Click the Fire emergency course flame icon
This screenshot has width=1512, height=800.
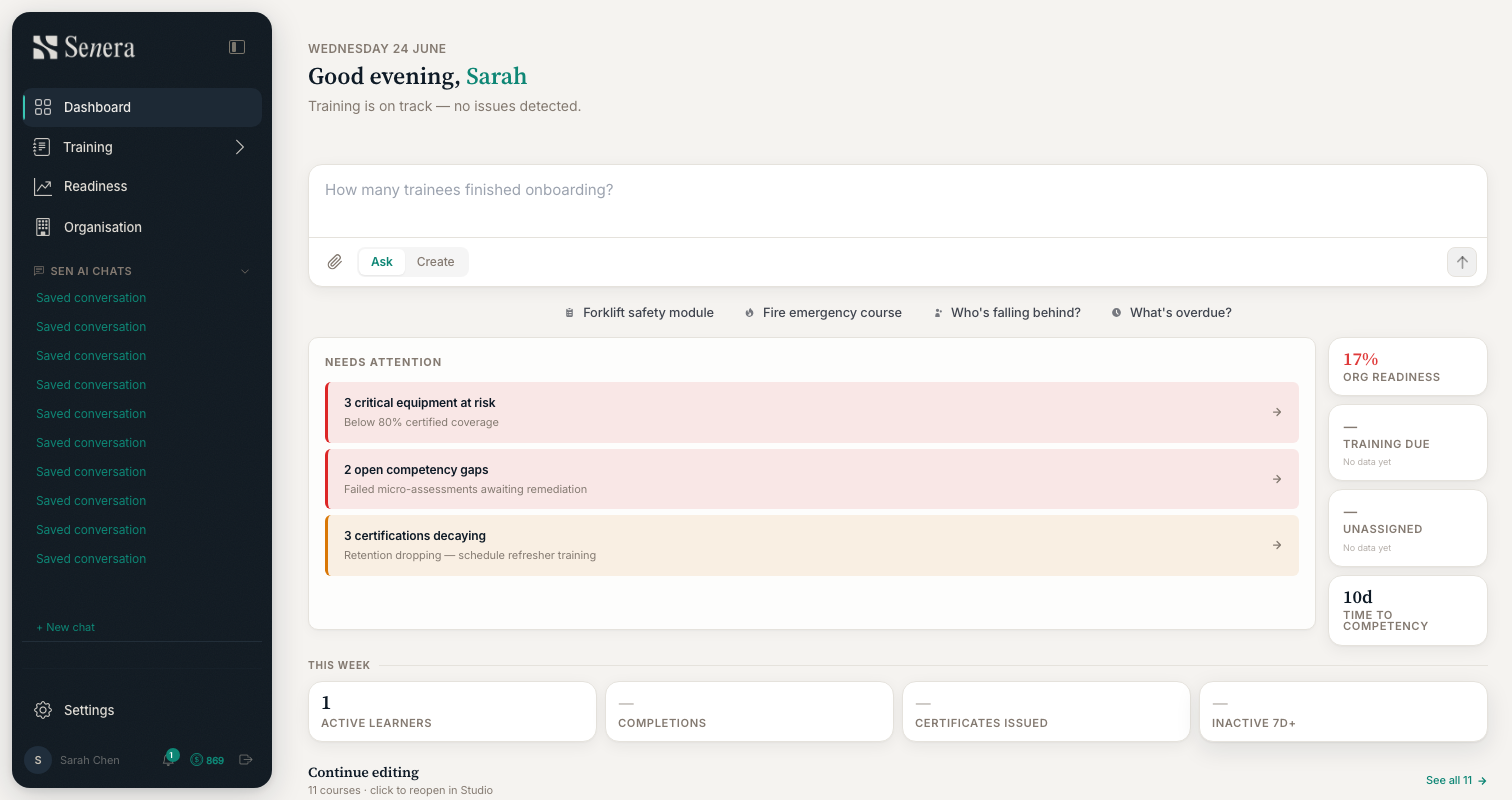pyautogui.click(x=750, y=313)
